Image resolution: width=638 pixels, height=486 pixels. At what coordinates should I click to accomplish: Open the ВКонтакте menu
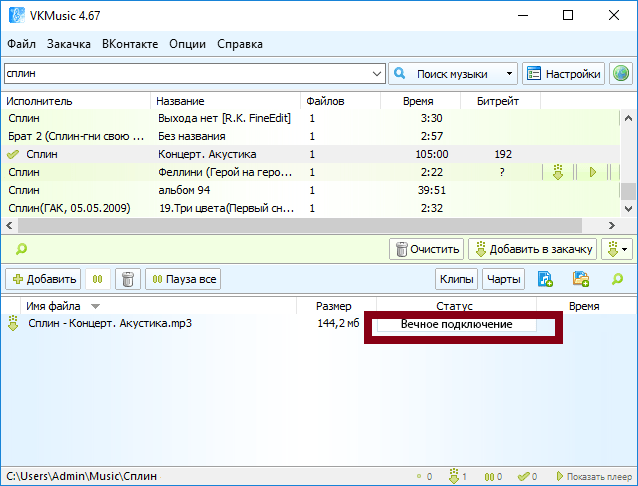[x=130, y=44]
